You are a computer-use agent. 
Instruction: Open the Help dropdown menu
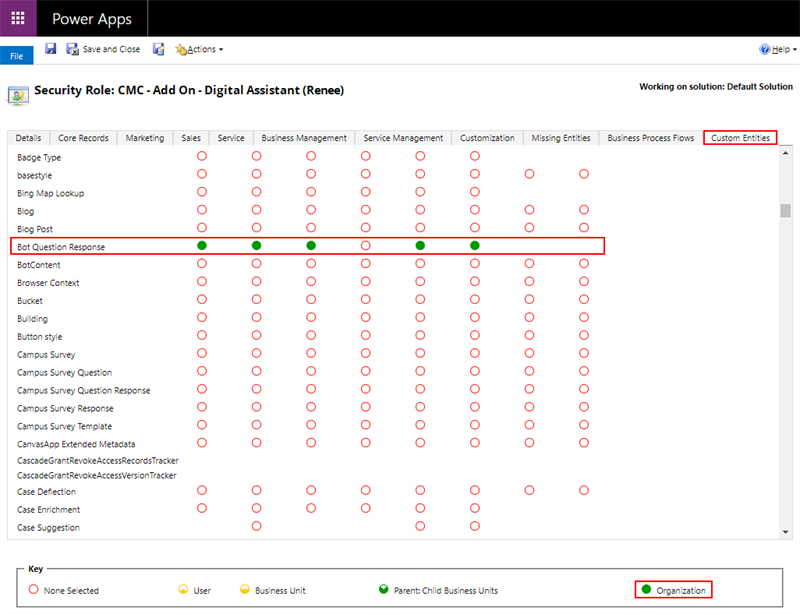[x=777, y=49]
